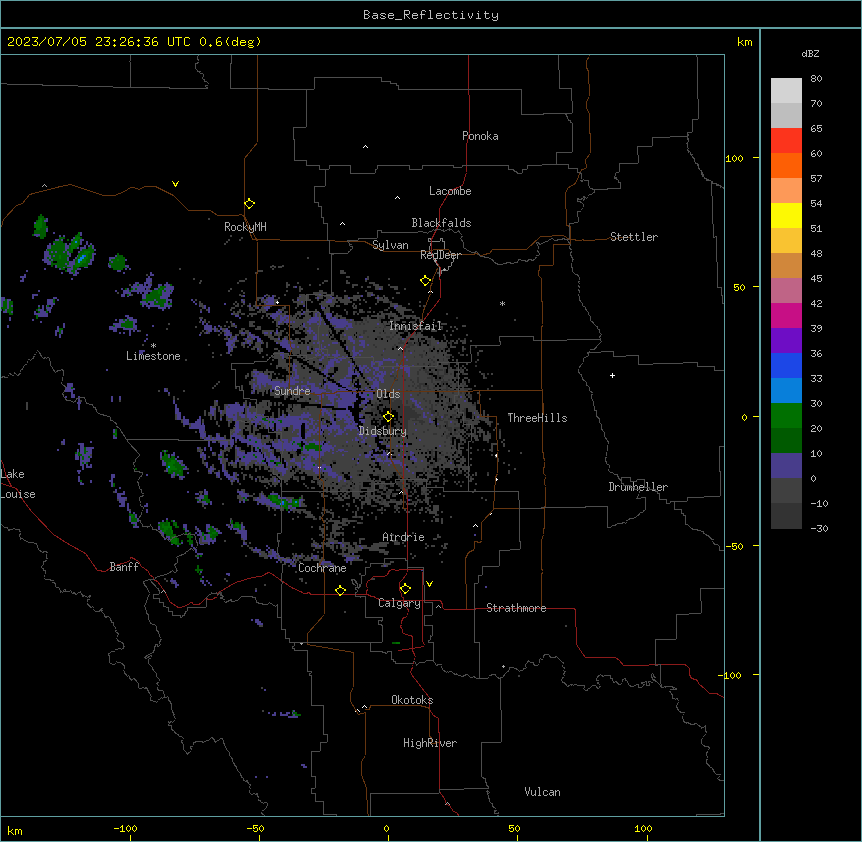Click the Vulcan label
Image resolution: width=862 pixels, height=842 pixels.
[543, 792]
